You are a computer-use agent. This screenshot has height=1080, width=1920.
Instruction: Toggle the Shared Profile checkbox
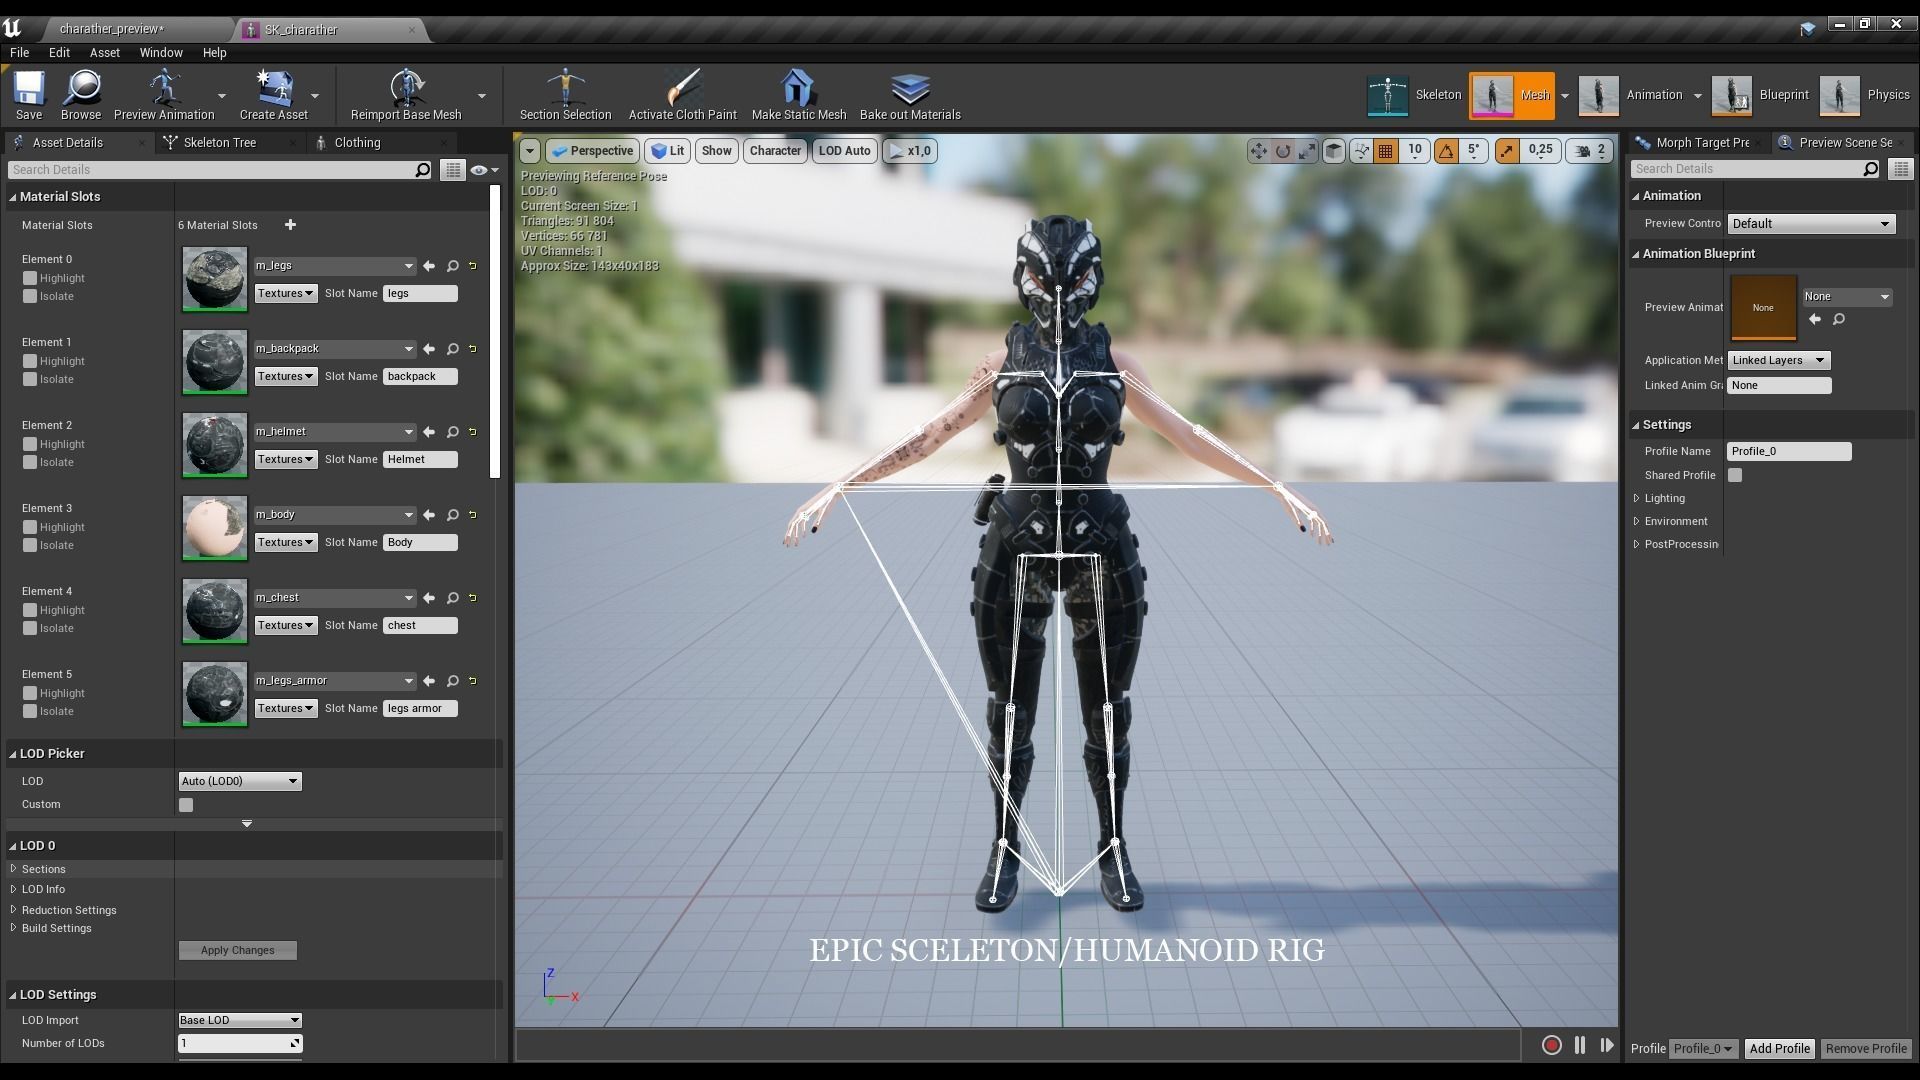(x=1735, y=475)
